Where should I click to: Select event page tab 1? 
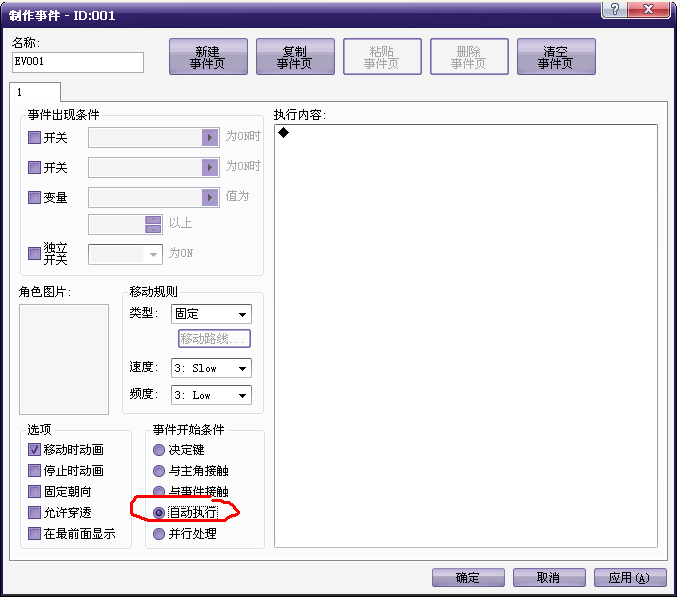[x=35, y=92]
